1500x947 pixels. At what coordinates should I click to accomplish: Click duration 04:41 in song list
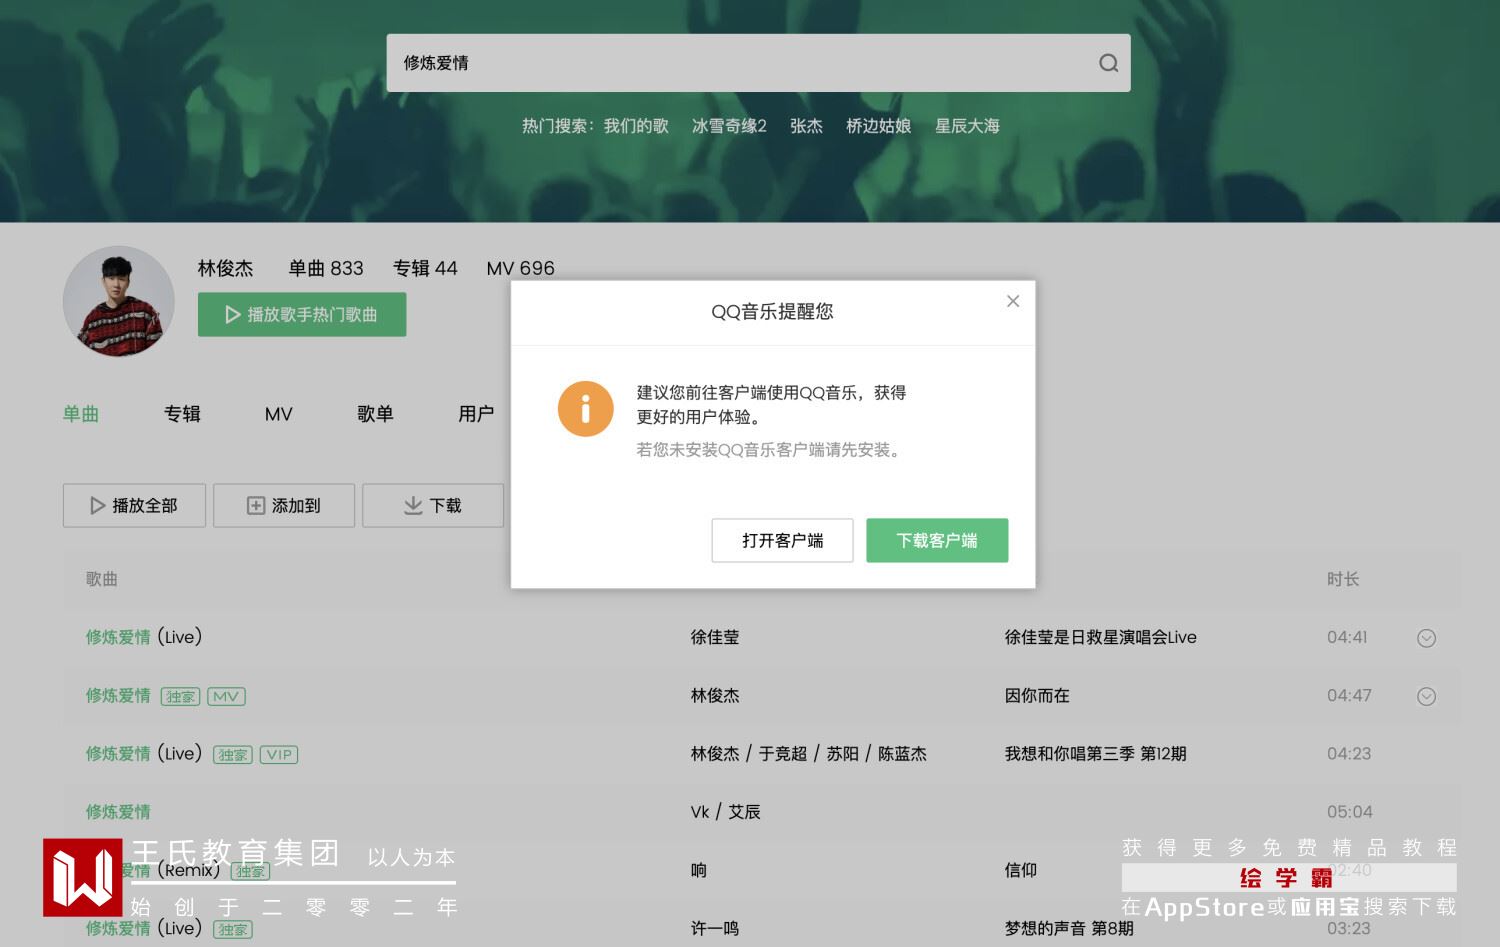tap(1347, 637)
